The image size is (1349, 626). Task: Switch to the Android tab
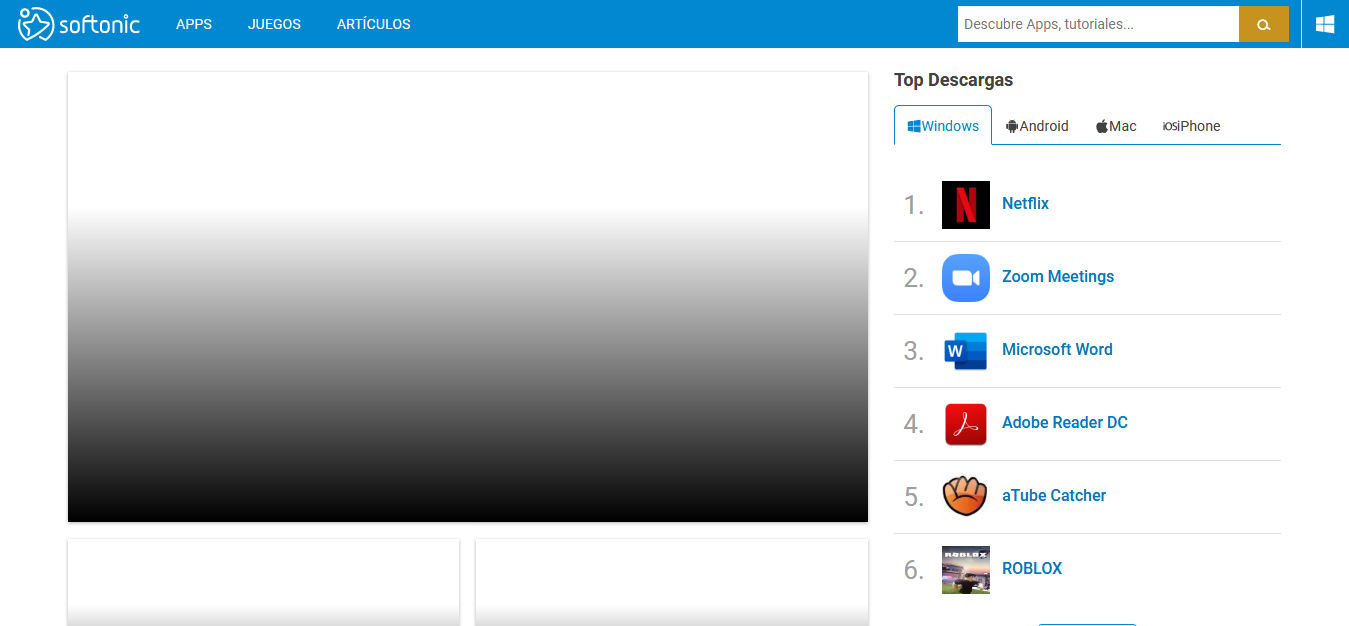pos(1037,126)
